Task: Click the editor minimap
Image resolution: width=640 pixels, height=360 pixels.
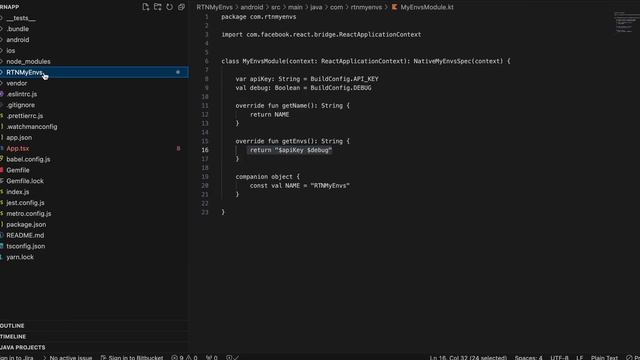Action: 623,22
